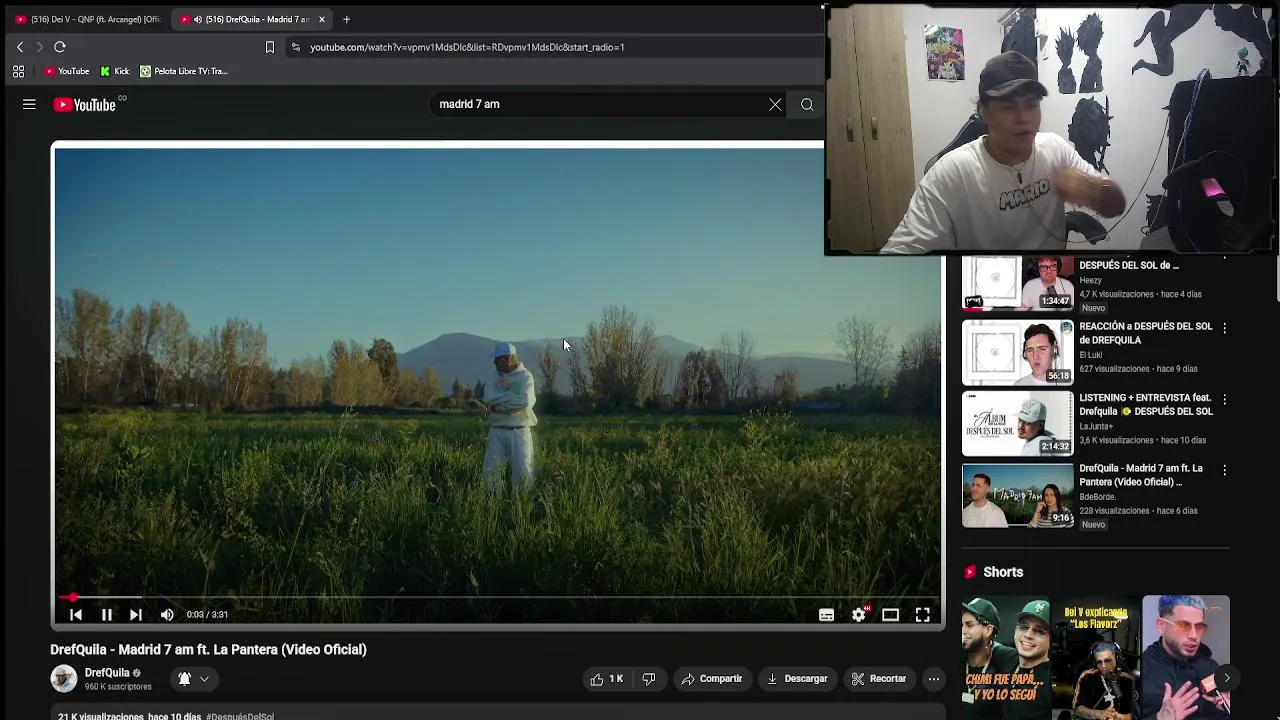Seek along the red video progress bar

pyautogui.click(x=498, y=597)
